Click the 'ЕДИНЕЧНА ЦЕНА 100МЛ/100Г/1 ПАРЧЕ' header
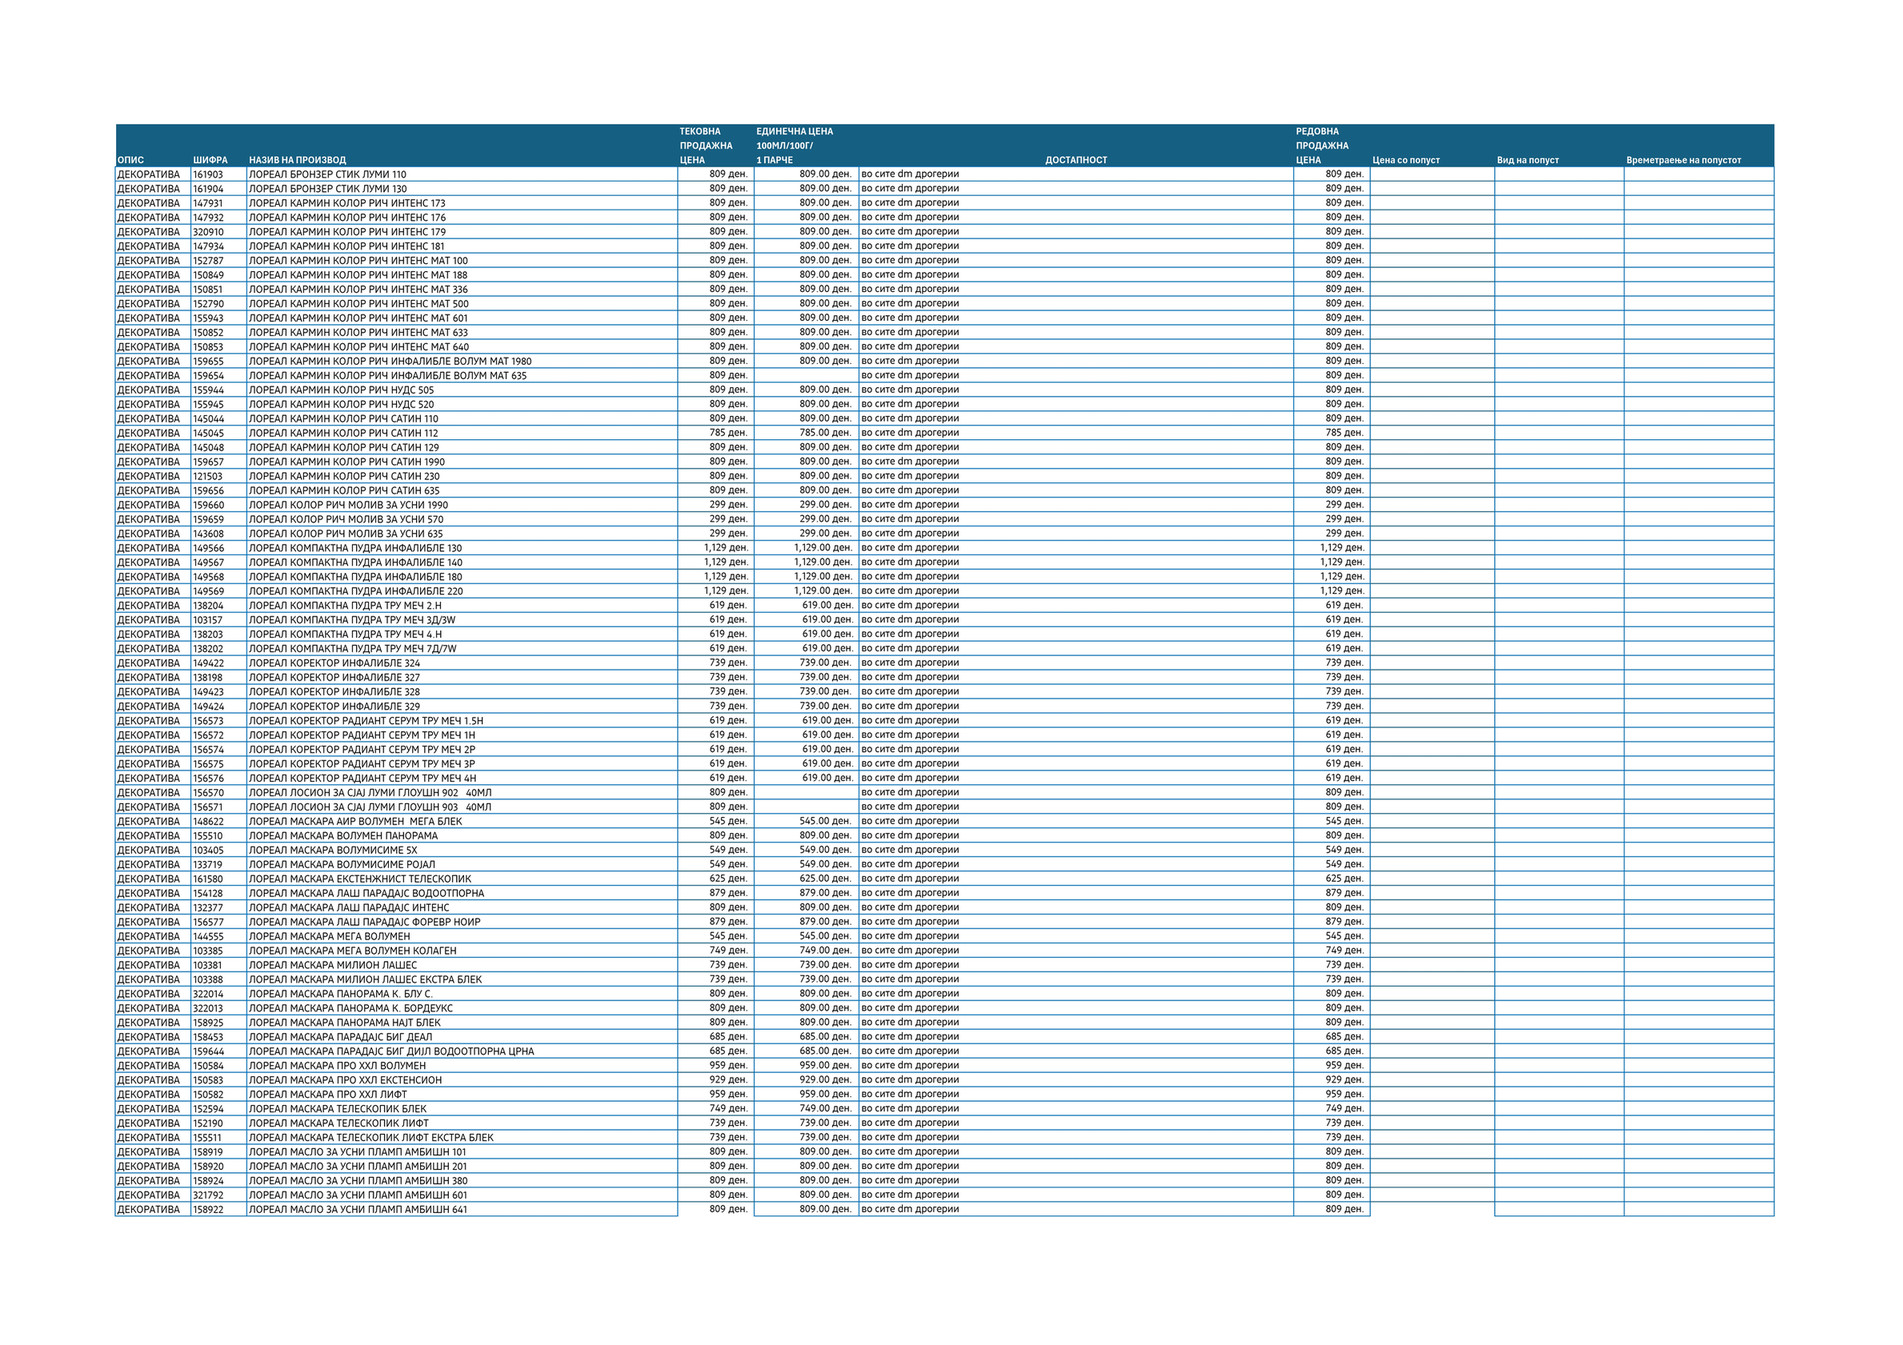 (x=795, y=146)
